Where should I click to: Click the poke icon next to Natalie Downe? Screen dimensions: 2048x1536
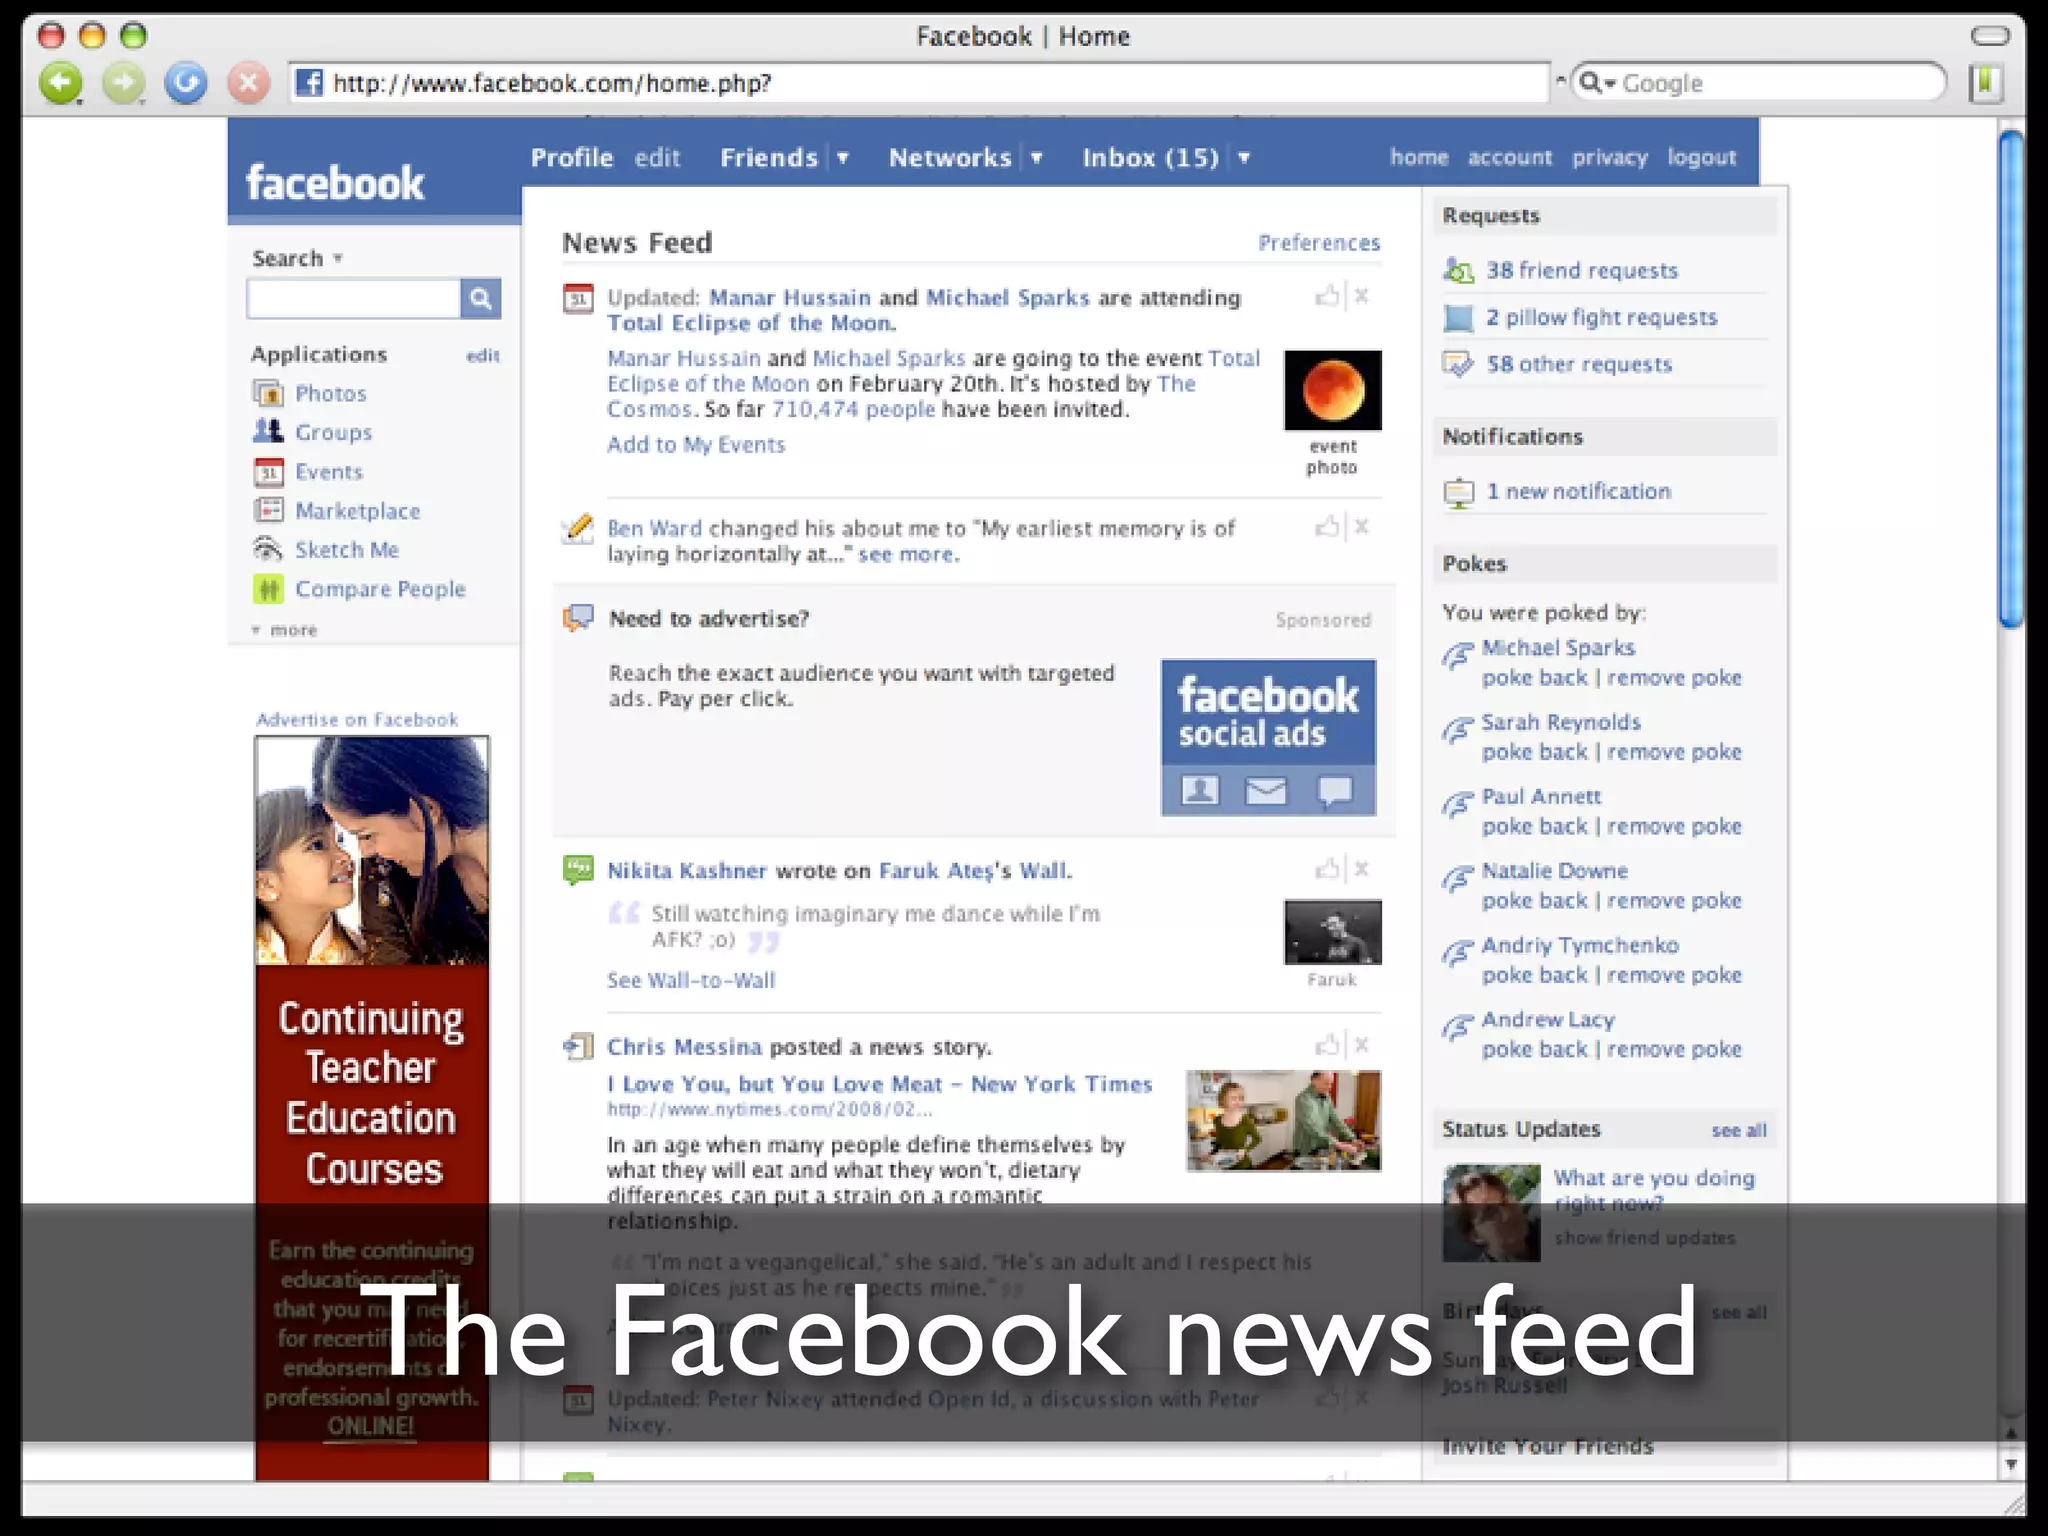(1458, 878)
